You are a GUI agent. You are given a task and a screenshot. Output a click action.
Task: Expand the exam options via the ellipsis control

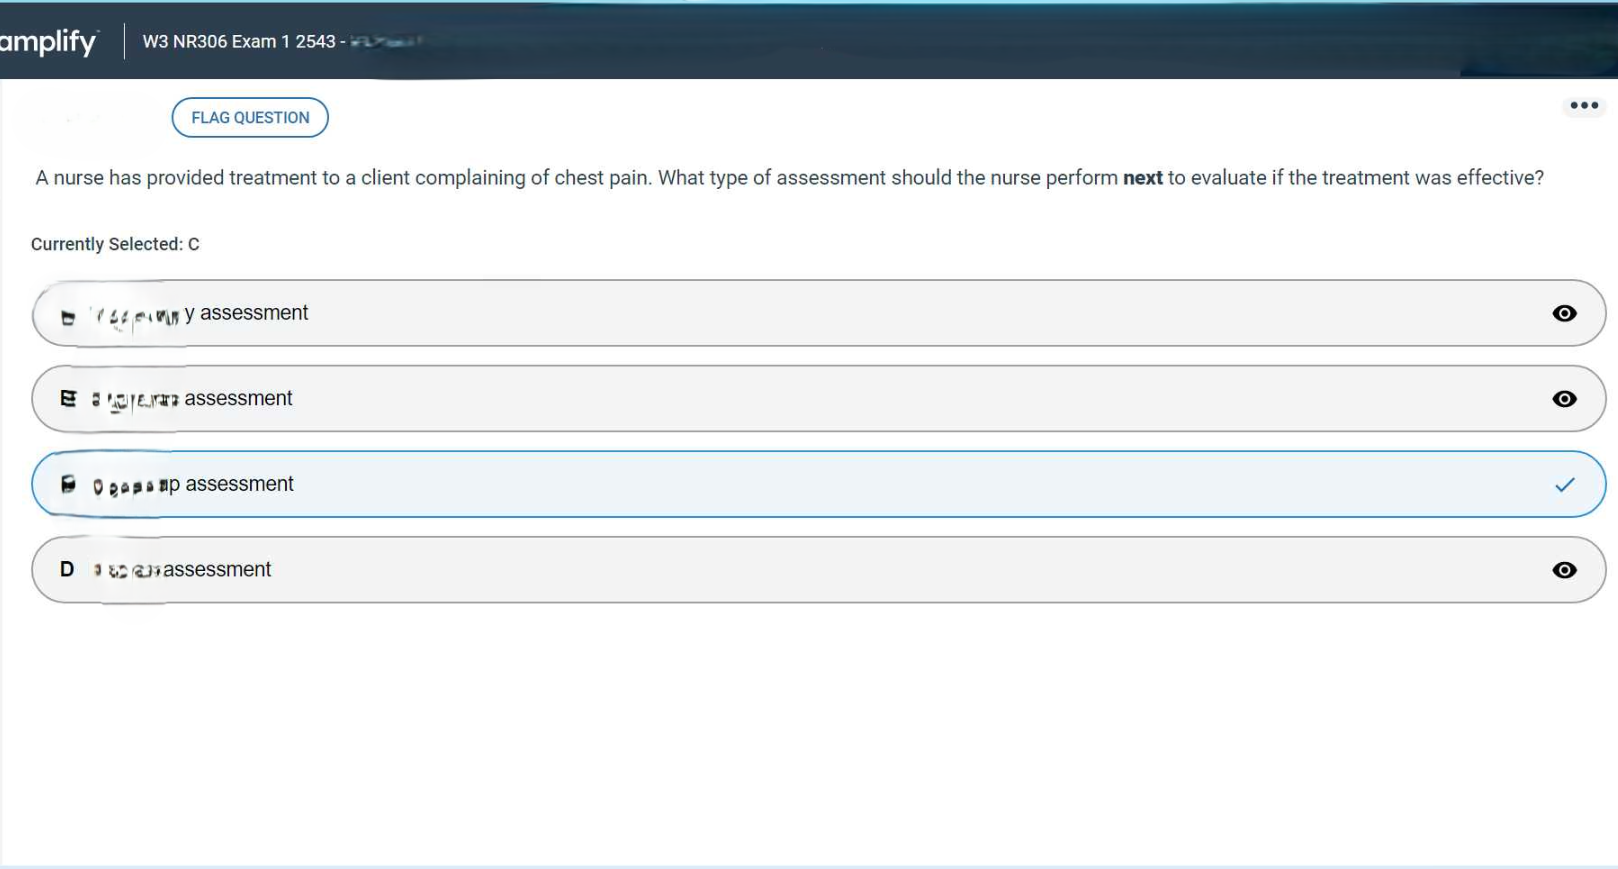pyautogui.click(x=1583, y=105)
